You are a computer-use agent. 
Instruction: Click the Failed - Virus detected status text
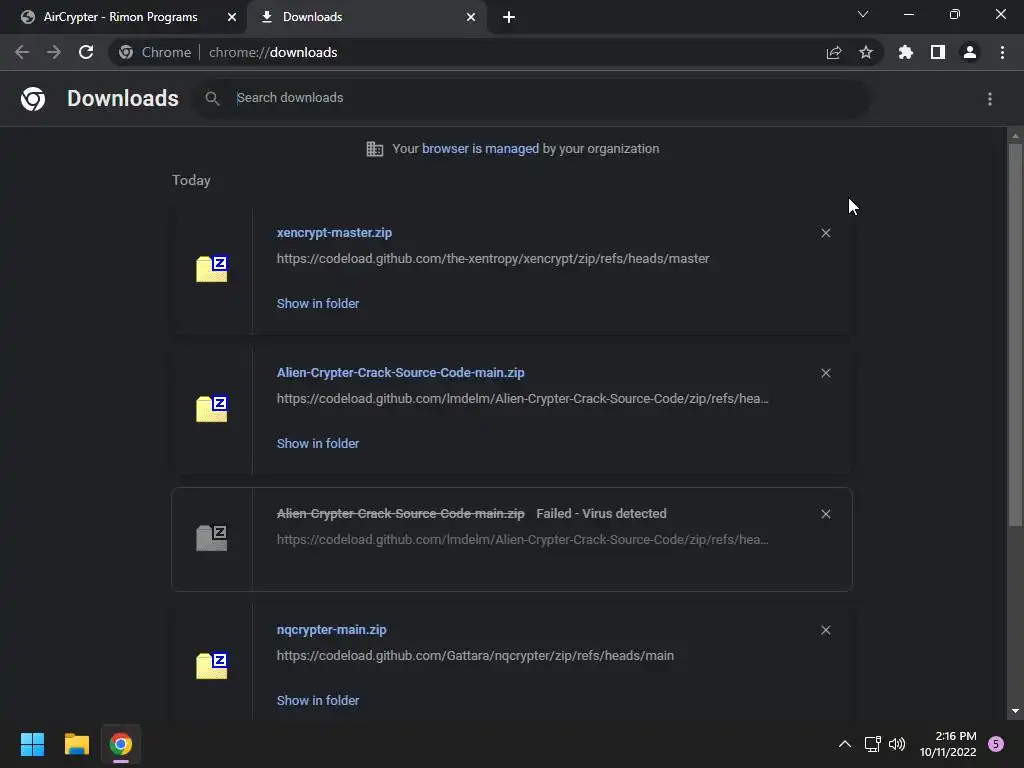tap(601, 513)
